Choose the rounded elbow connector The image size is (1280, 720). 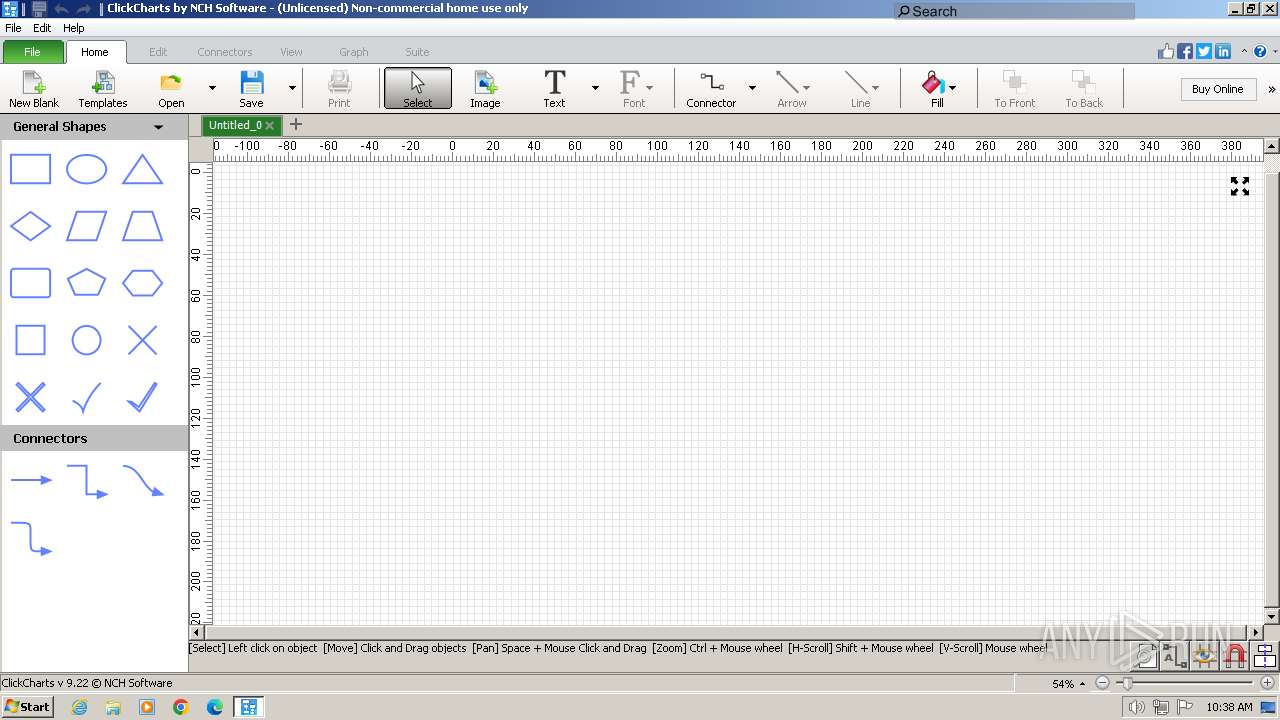tap(31, 538)
